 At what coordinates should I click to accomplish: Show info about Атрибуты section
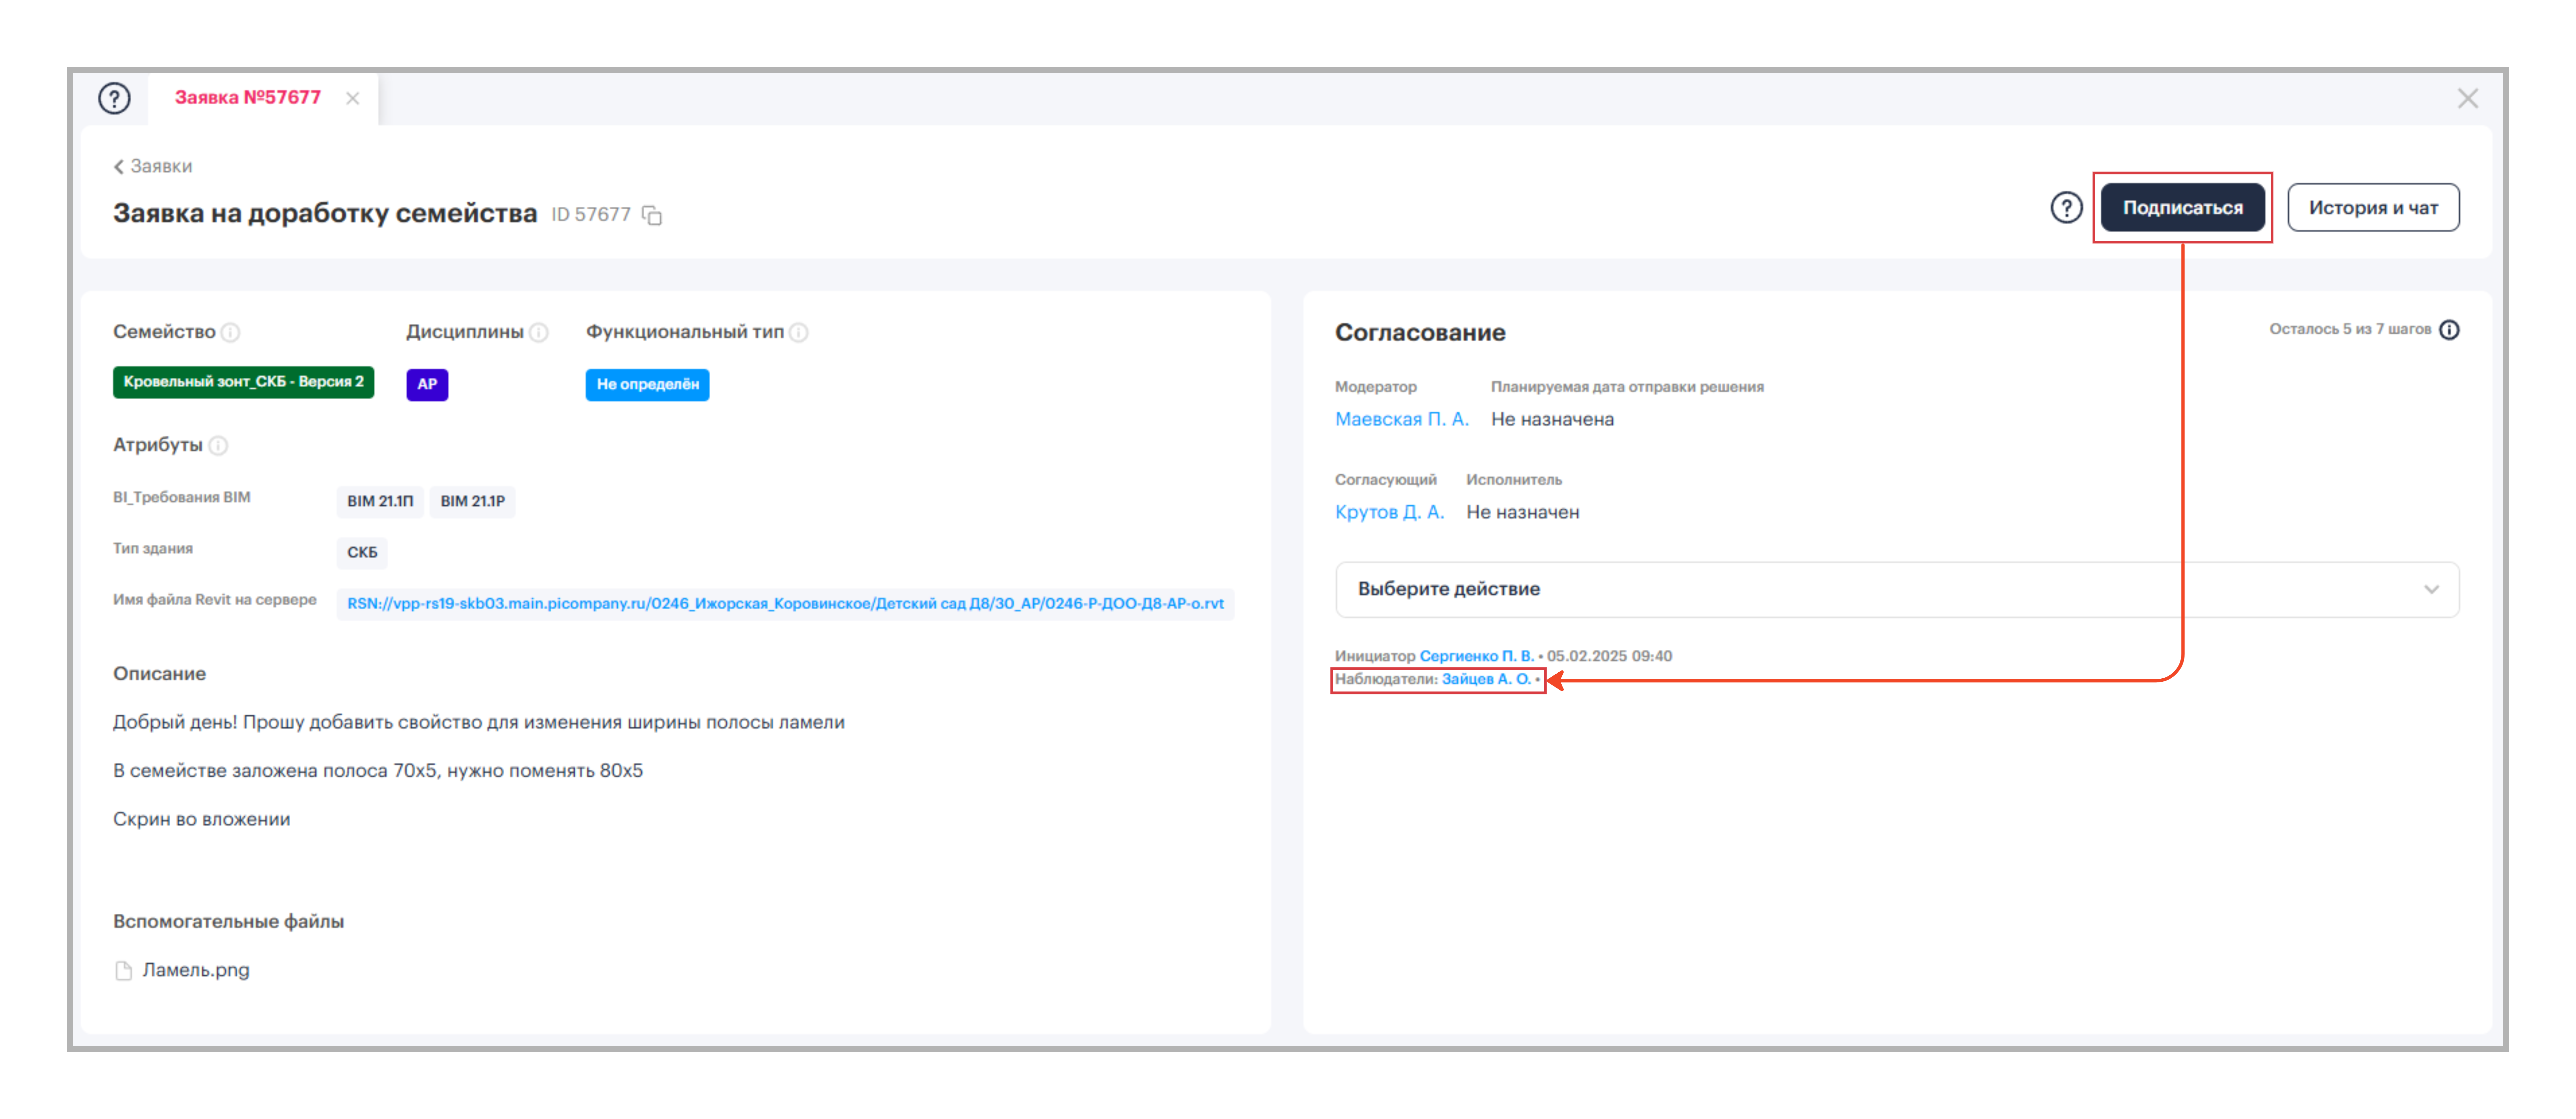point(218,446)
